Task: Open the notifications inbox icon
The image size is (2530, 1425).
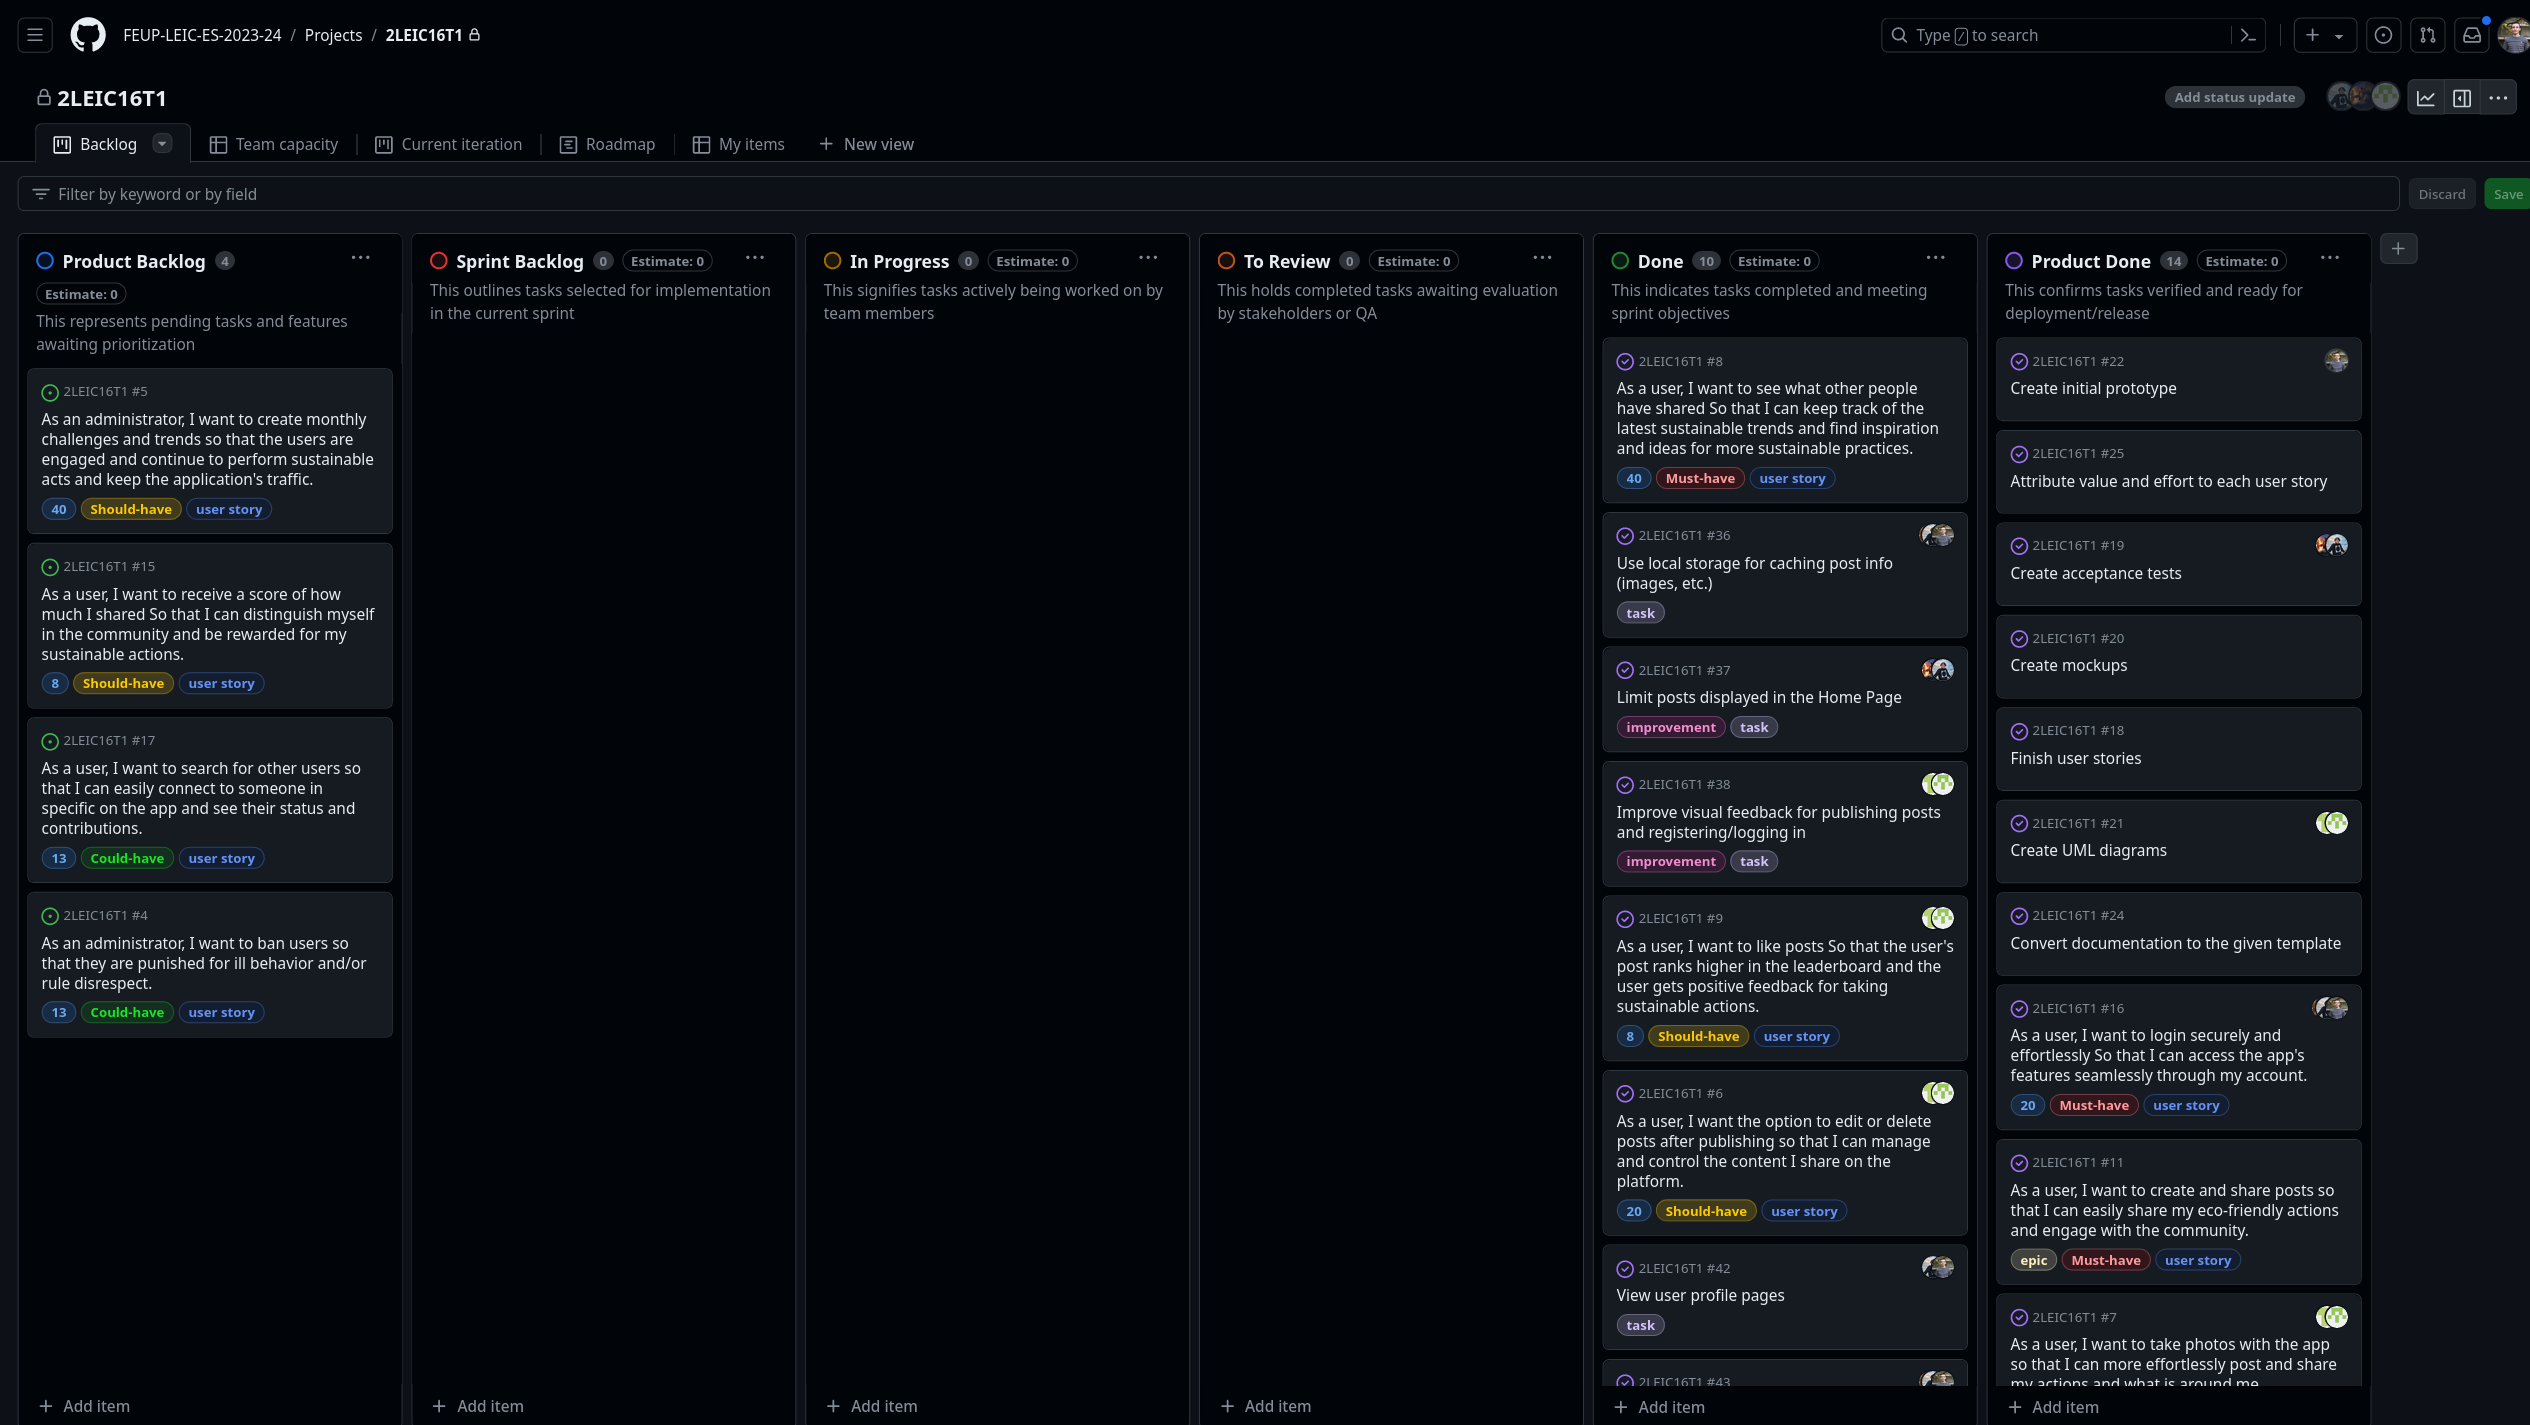Action: [2472, 35]
